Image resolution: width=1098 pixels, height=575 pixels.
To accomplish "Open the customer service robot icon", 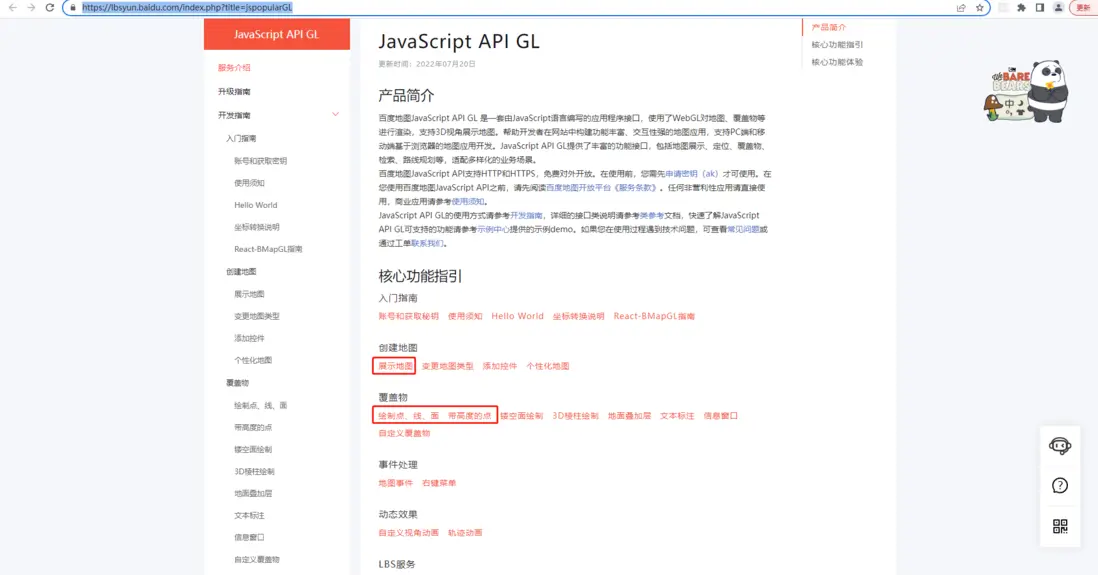I will [x=1059, y=445].
